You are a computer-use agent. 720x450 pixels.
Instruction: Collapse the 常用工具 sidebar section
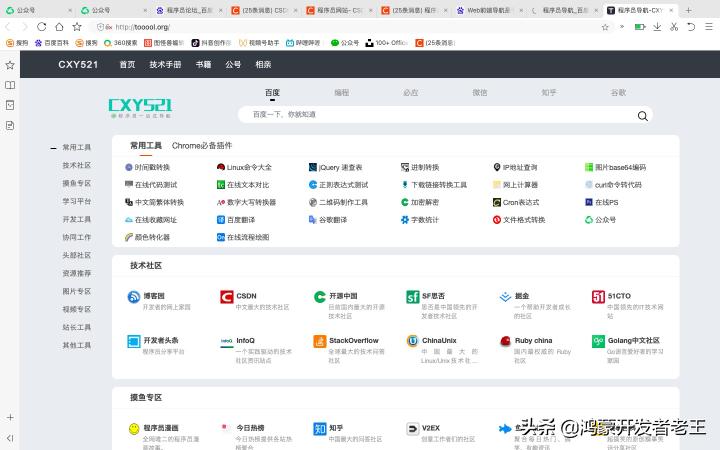coord(53,148)
